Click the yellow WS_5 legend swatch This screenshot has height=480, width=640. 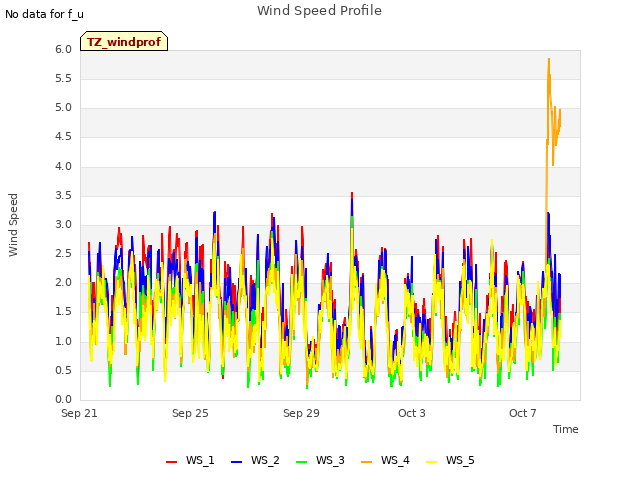tap(431, 462)
